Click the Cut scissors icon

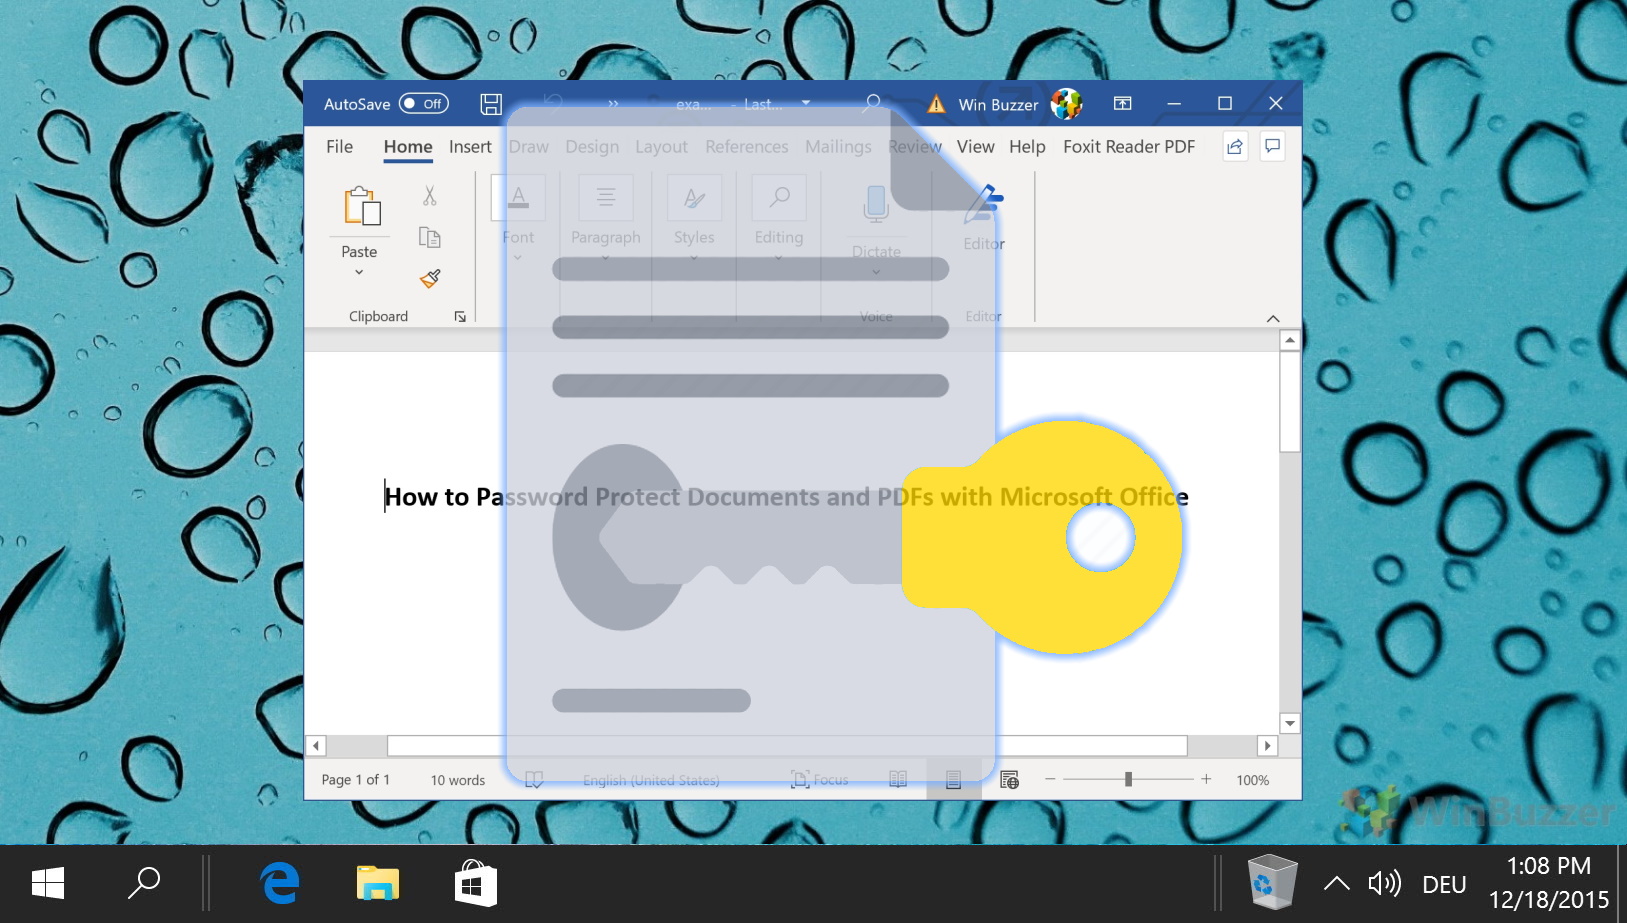point(430,195)
